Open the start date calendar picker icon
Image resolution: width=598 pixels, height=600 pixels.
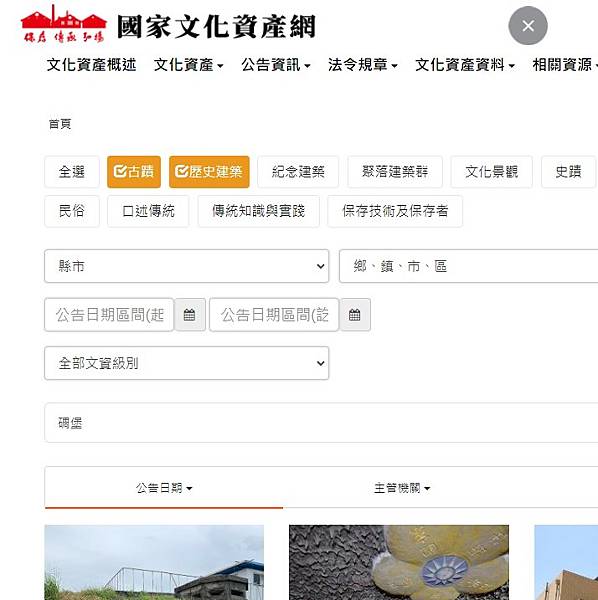click(189, 315)
